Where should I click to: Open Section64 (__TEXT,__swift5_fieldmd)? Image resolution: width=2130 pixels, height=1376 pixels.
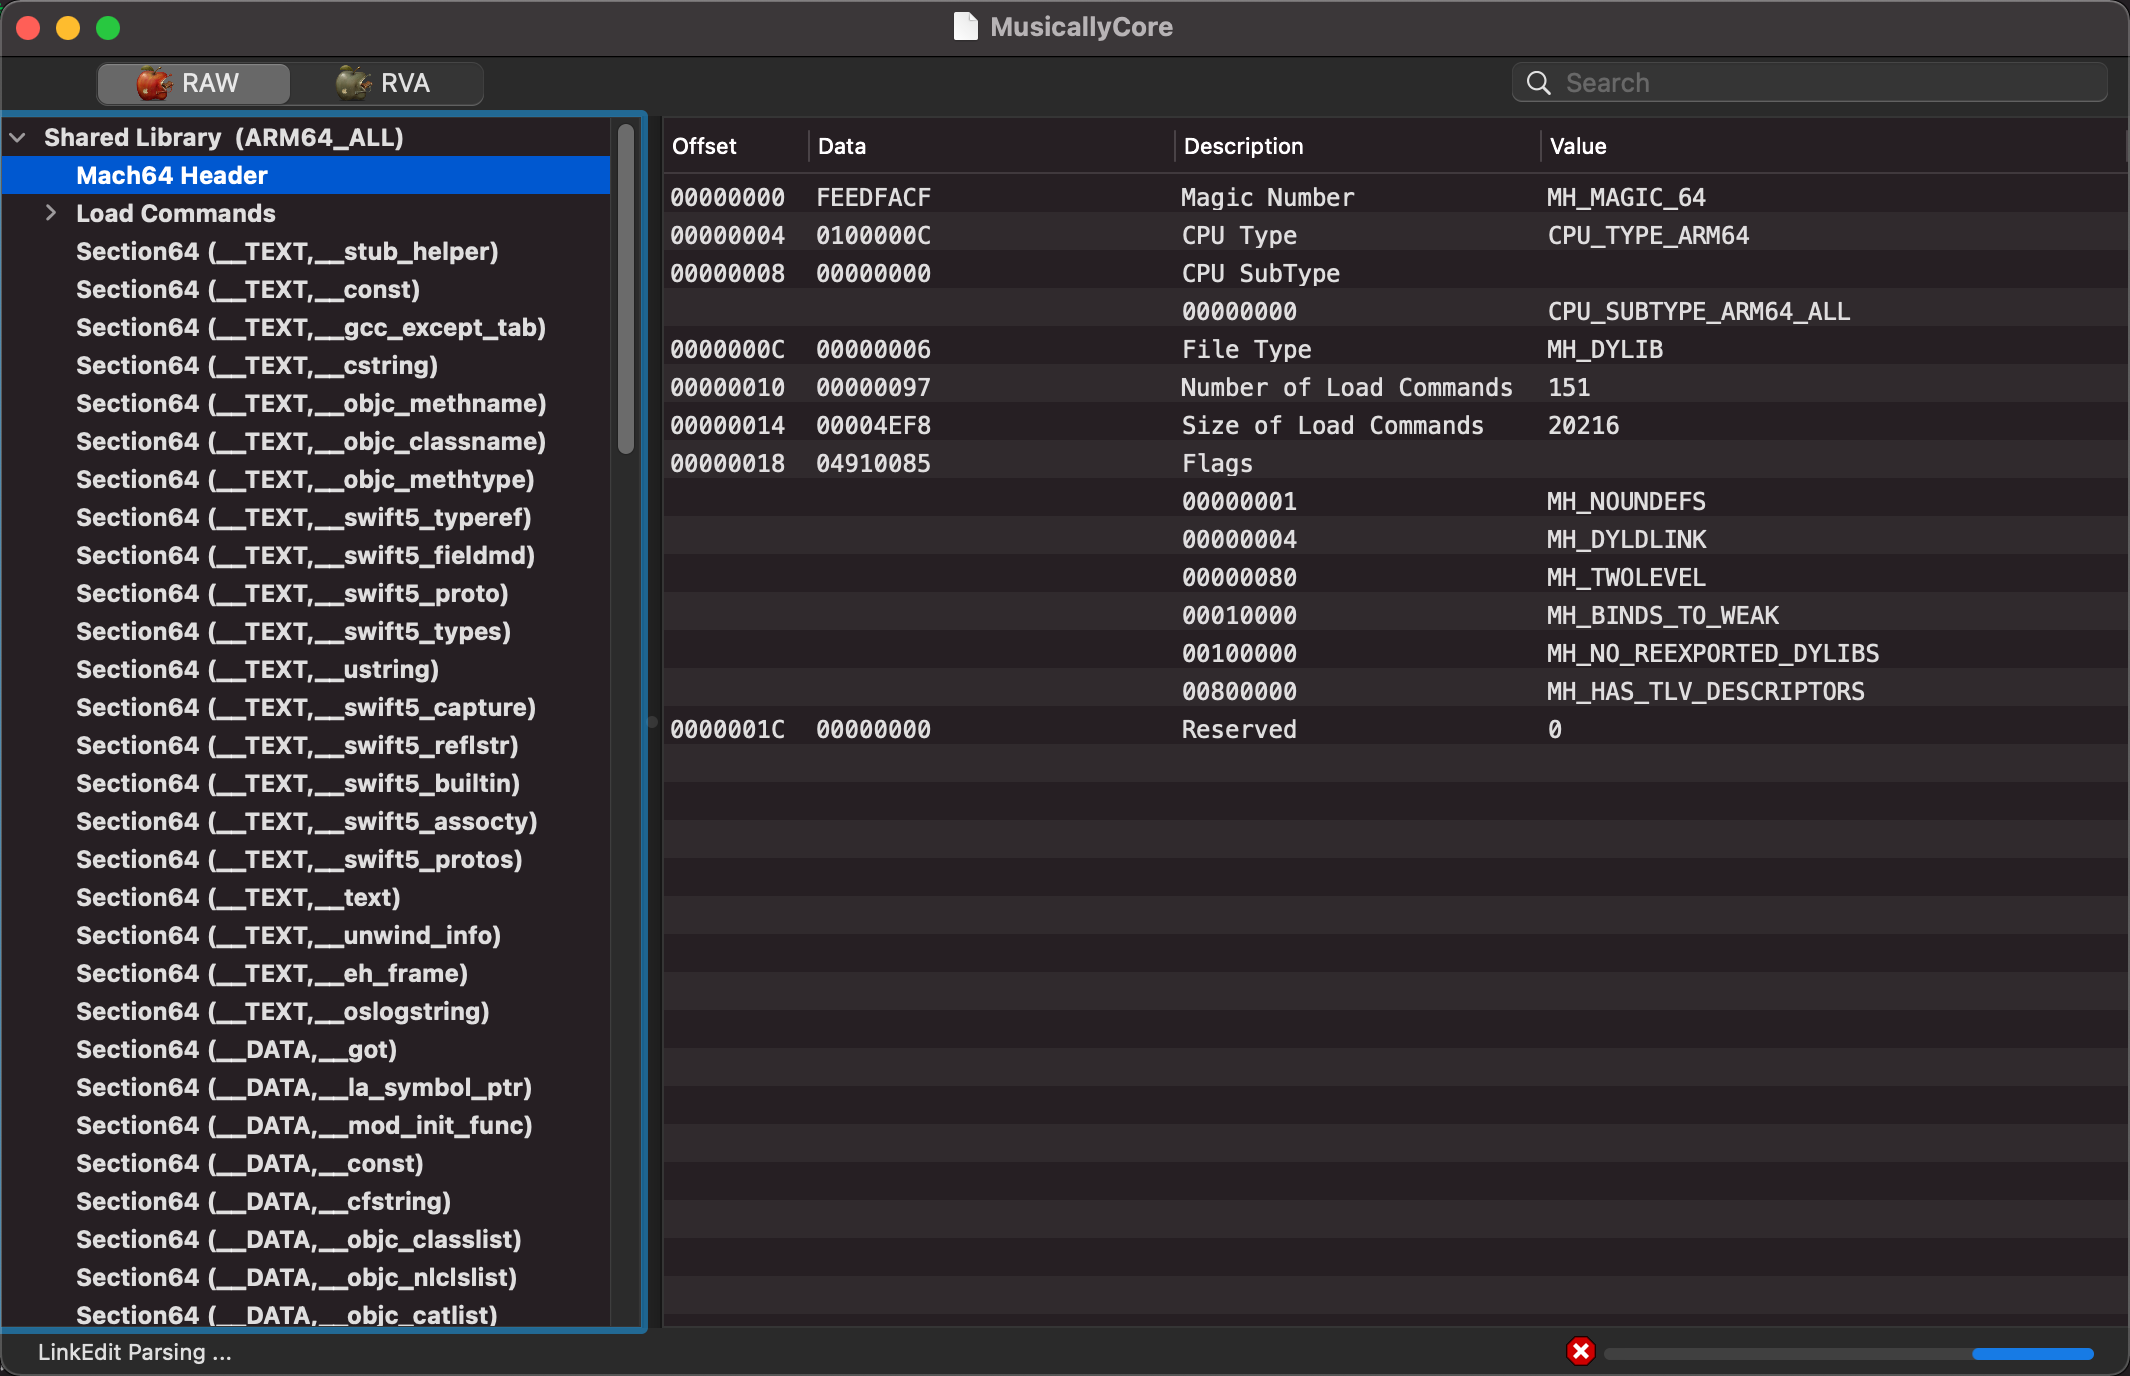[x=305, y=555]
